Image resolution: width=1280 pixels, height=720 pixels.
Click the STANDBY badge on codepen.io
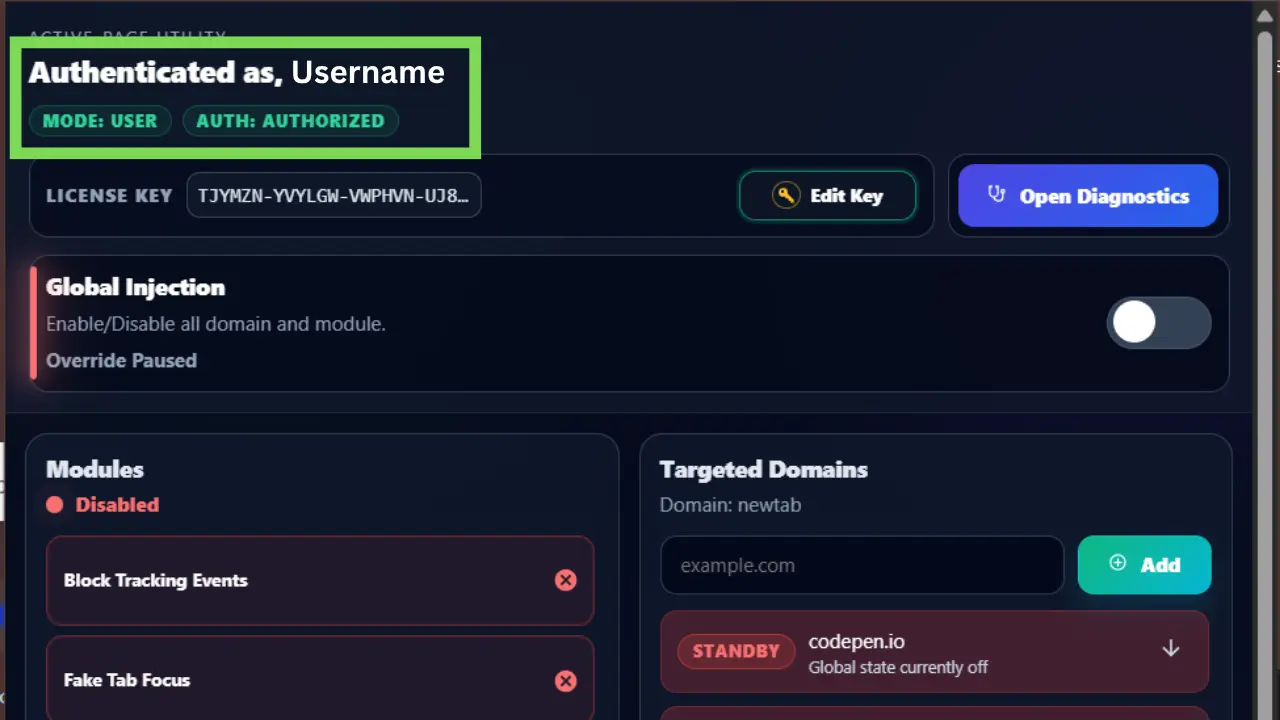736,651
